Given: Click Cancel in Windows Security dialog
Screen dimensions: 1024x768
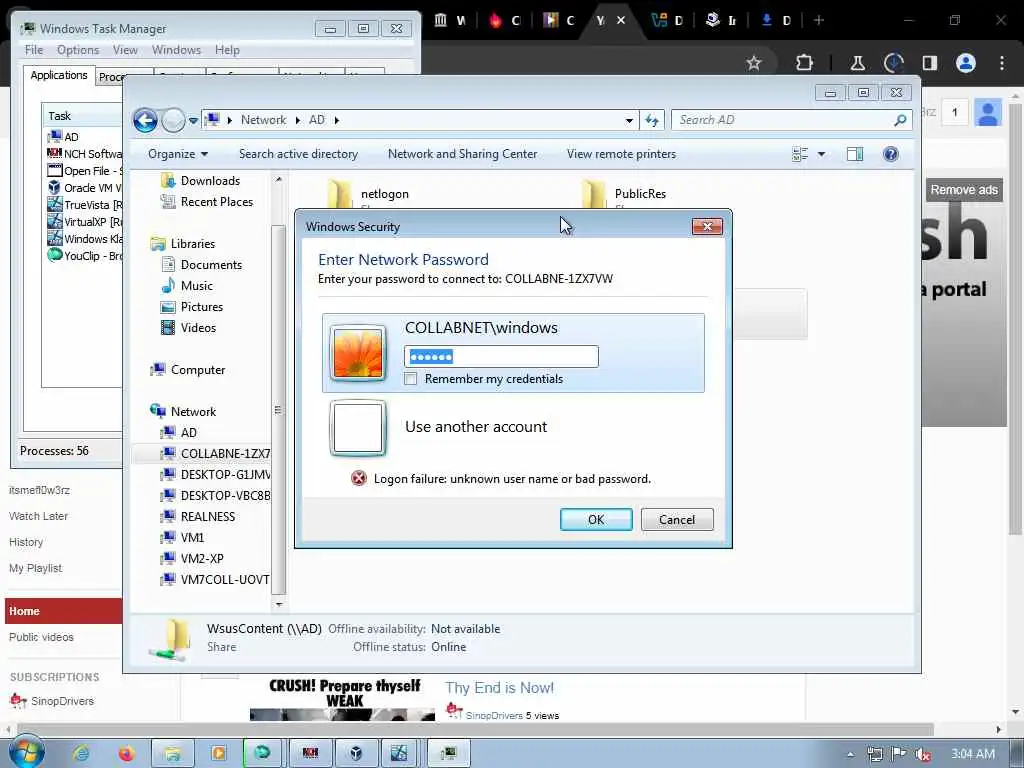Looking at the screenshot, I should [x=677, y=520].
